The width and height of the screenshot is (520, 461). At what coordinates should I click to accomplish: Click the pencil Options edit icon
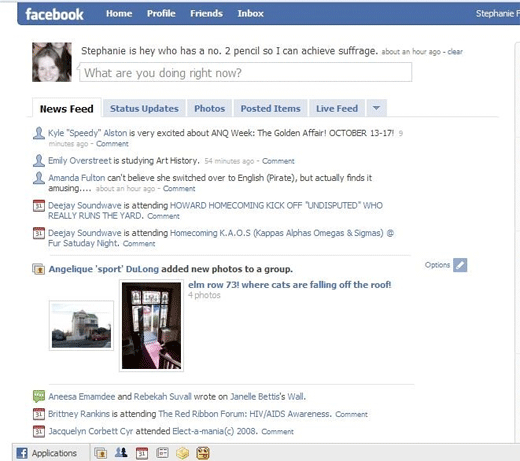click(460, 265)
